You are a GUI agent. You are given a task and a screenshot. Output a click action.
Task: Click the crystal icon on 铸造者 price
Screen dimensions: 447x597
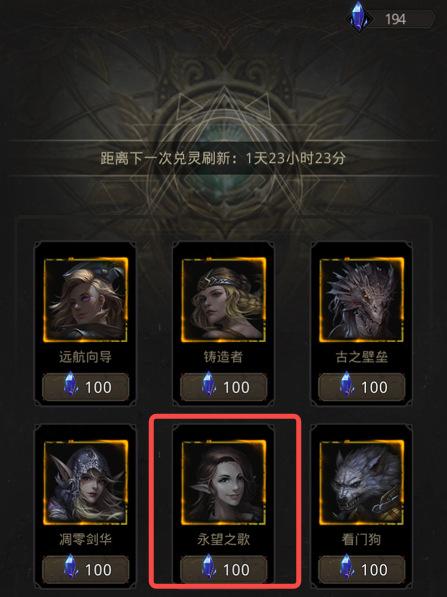[209, 384]
